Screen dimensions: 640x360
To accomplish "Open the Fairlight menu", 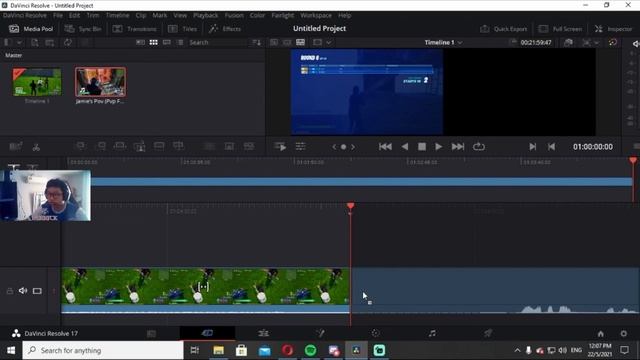I will point(283,15).
